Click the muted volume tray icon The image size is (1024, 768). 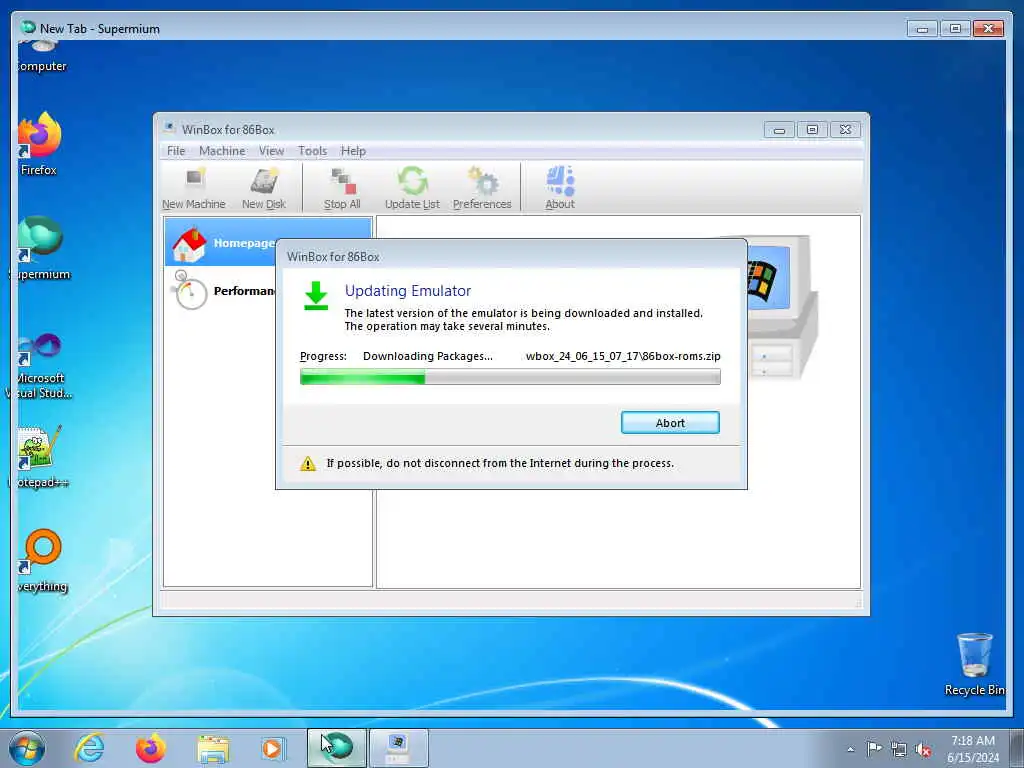coord(923,749)
